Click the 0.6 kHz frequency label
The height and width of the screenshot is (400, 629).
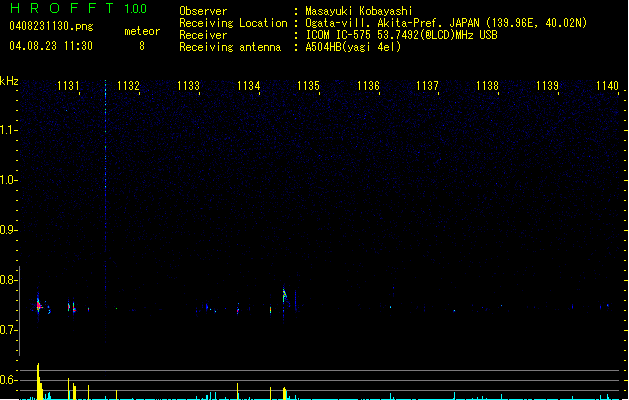point(8,380)
